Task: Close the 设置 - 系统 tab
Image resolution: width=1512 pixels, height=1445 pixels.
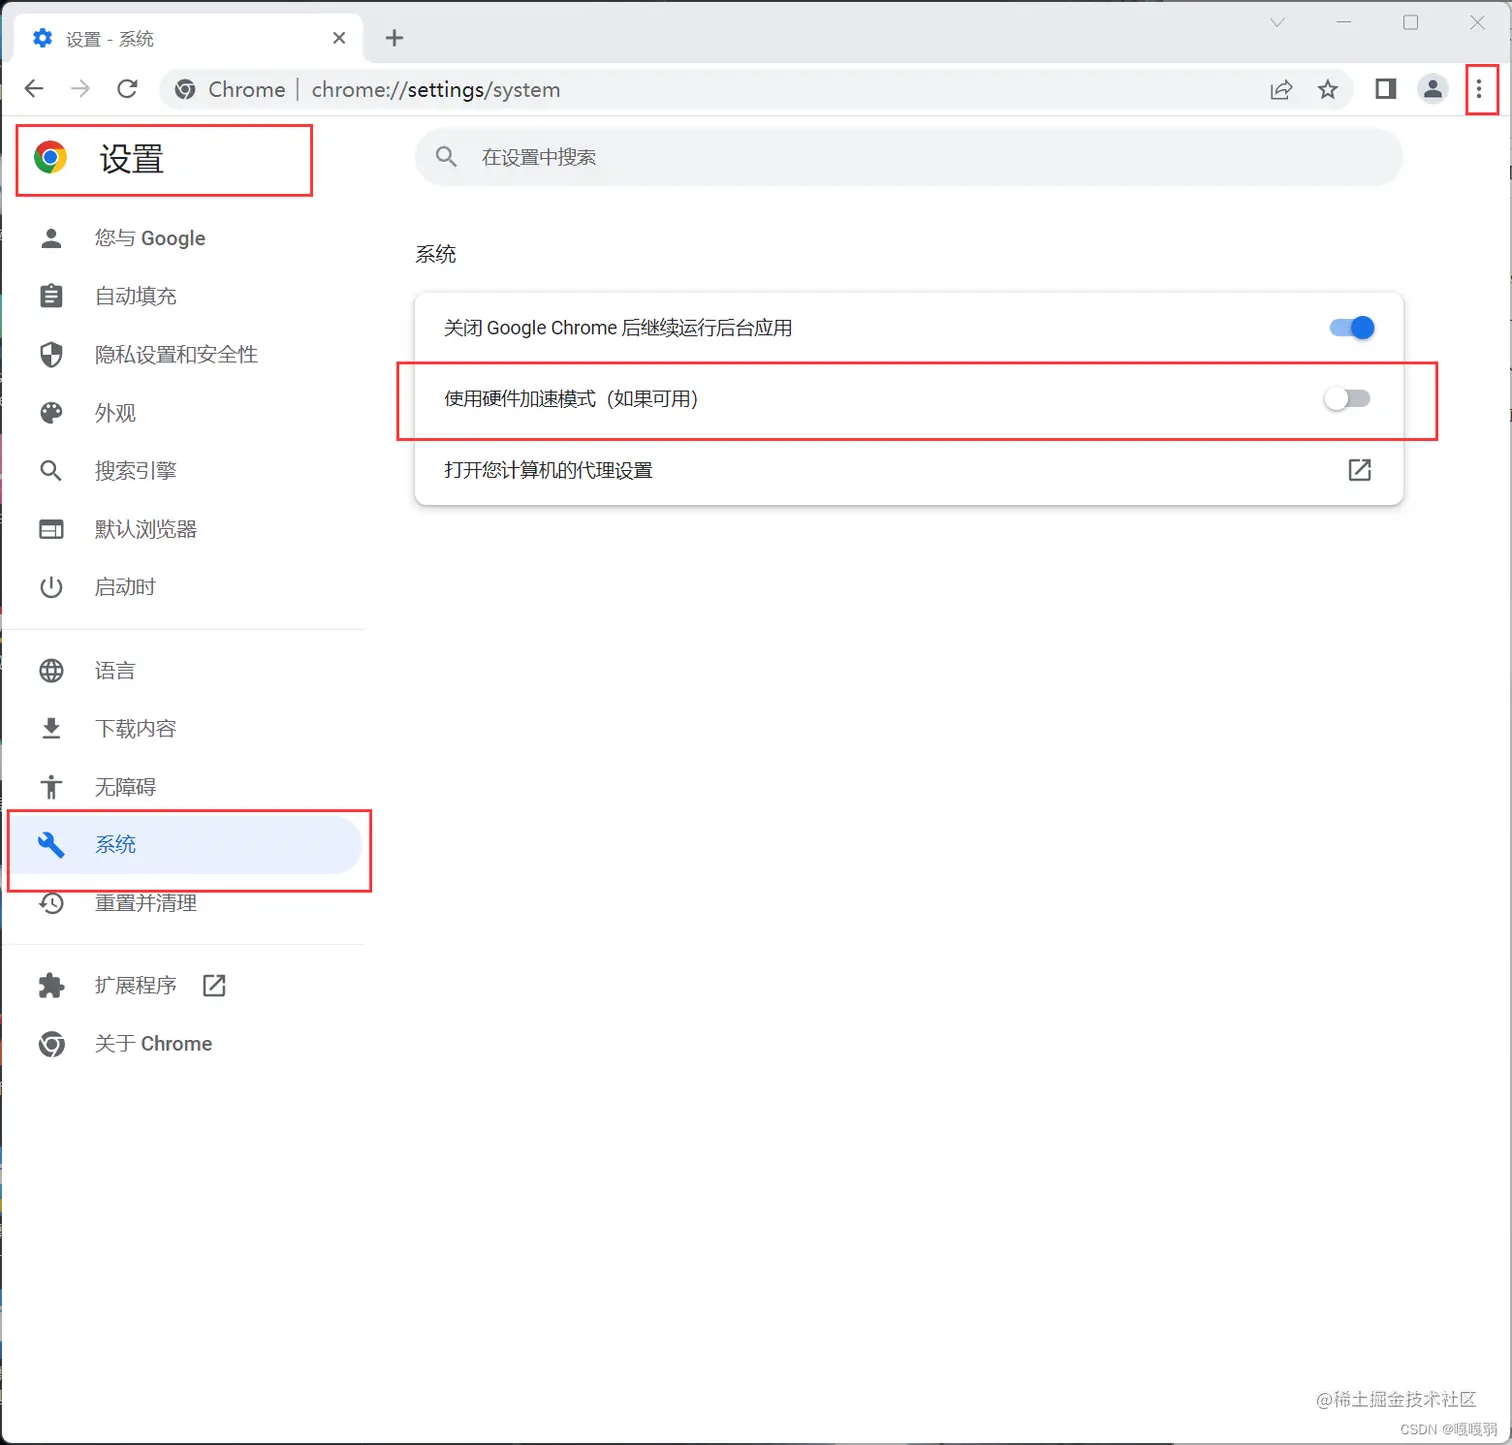Action: point(339,38)
